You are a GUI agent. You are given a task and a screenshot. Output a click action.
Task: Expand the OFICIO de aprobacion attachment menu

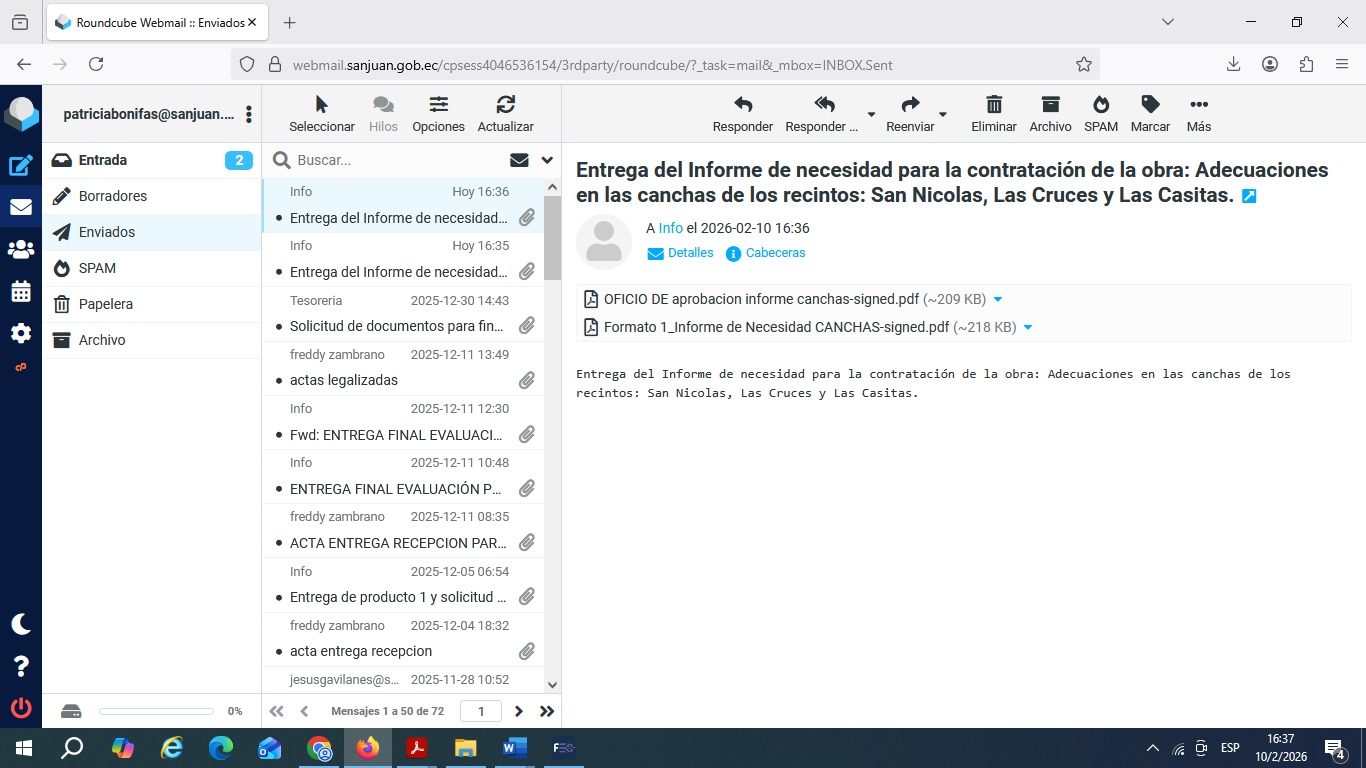997,300
